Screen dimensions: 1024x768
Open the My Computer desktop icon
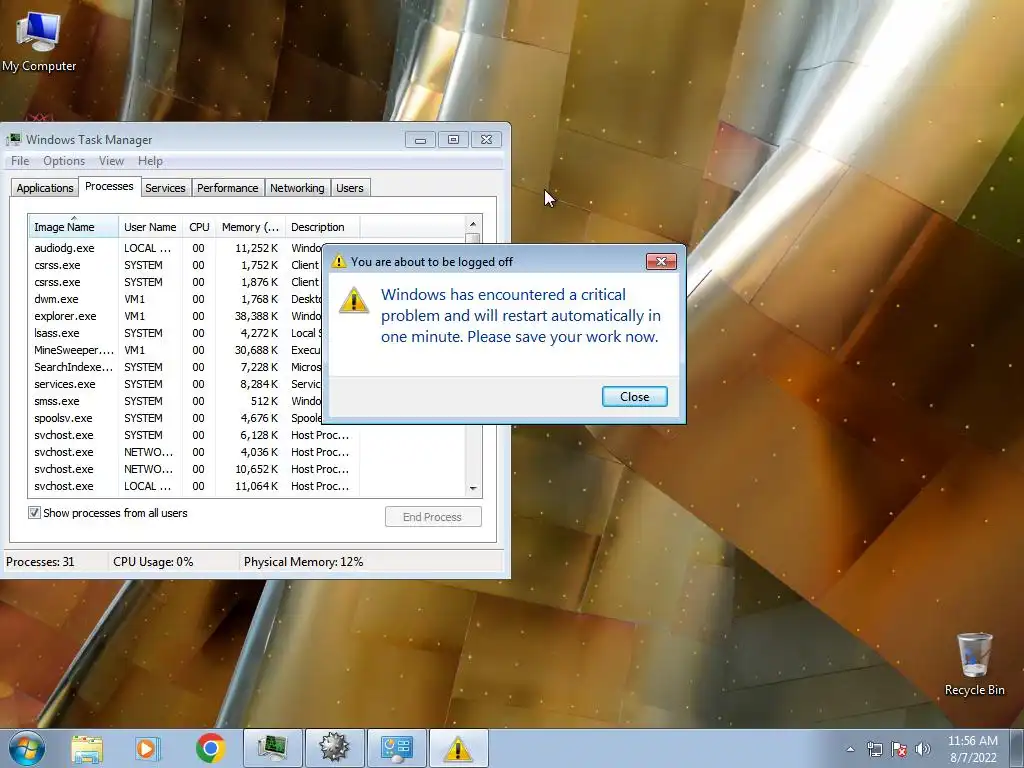point(39,40)
